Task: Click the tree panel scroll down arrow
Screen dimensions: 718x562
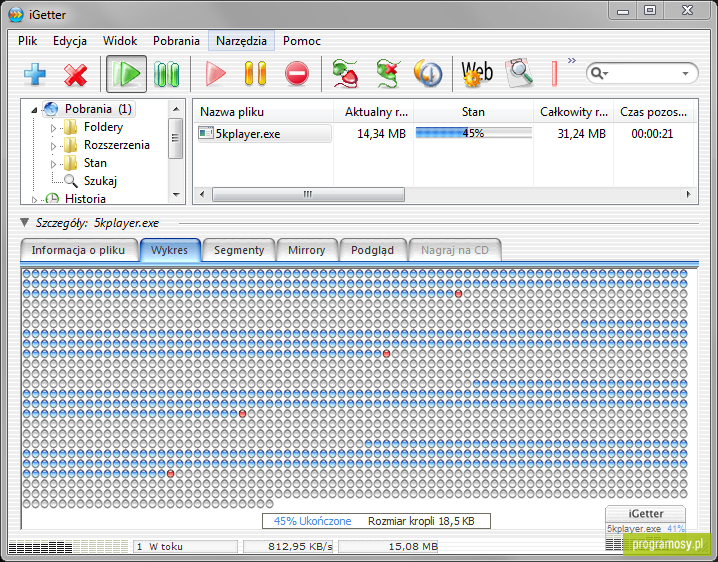Action: click(176, 195)
